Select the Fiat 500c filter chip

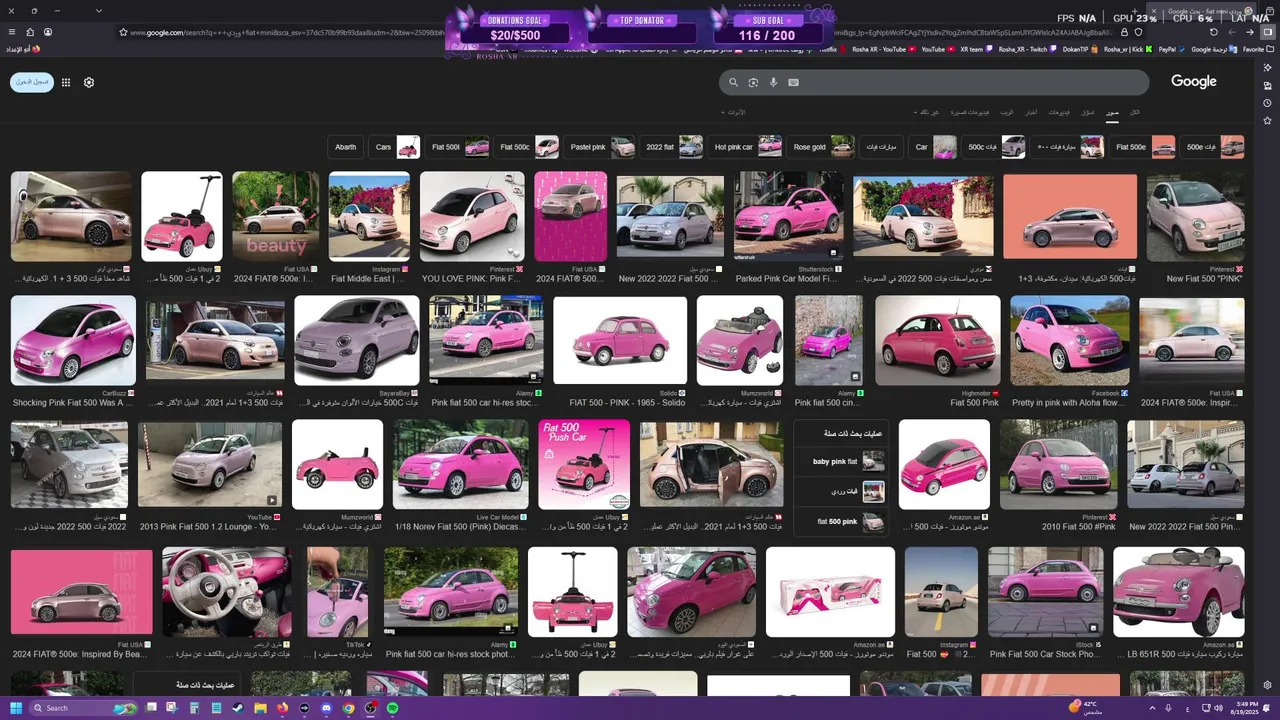click(528, 147)
